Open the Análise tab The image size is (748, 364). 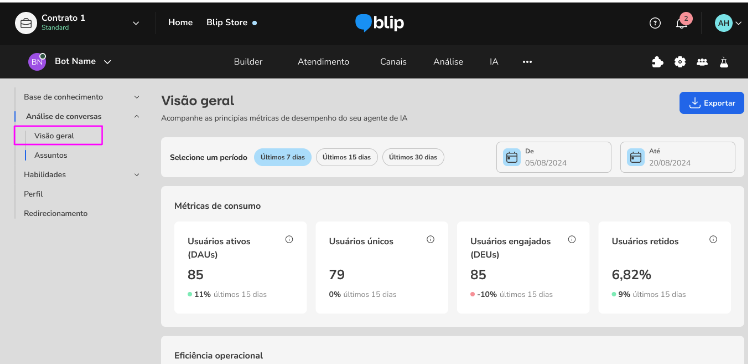(x=448, y=62)
